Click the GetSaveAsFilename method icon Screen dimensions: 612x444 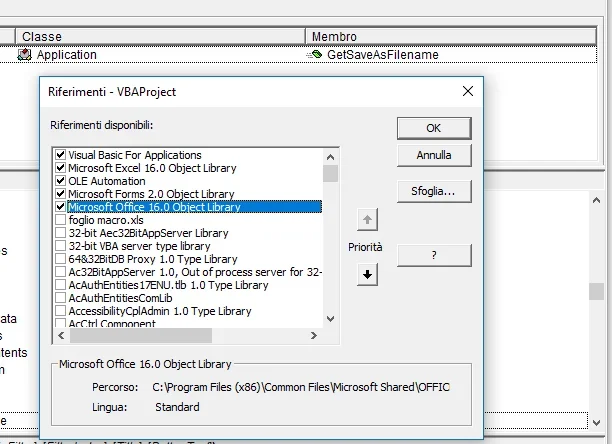pos(315,55)
